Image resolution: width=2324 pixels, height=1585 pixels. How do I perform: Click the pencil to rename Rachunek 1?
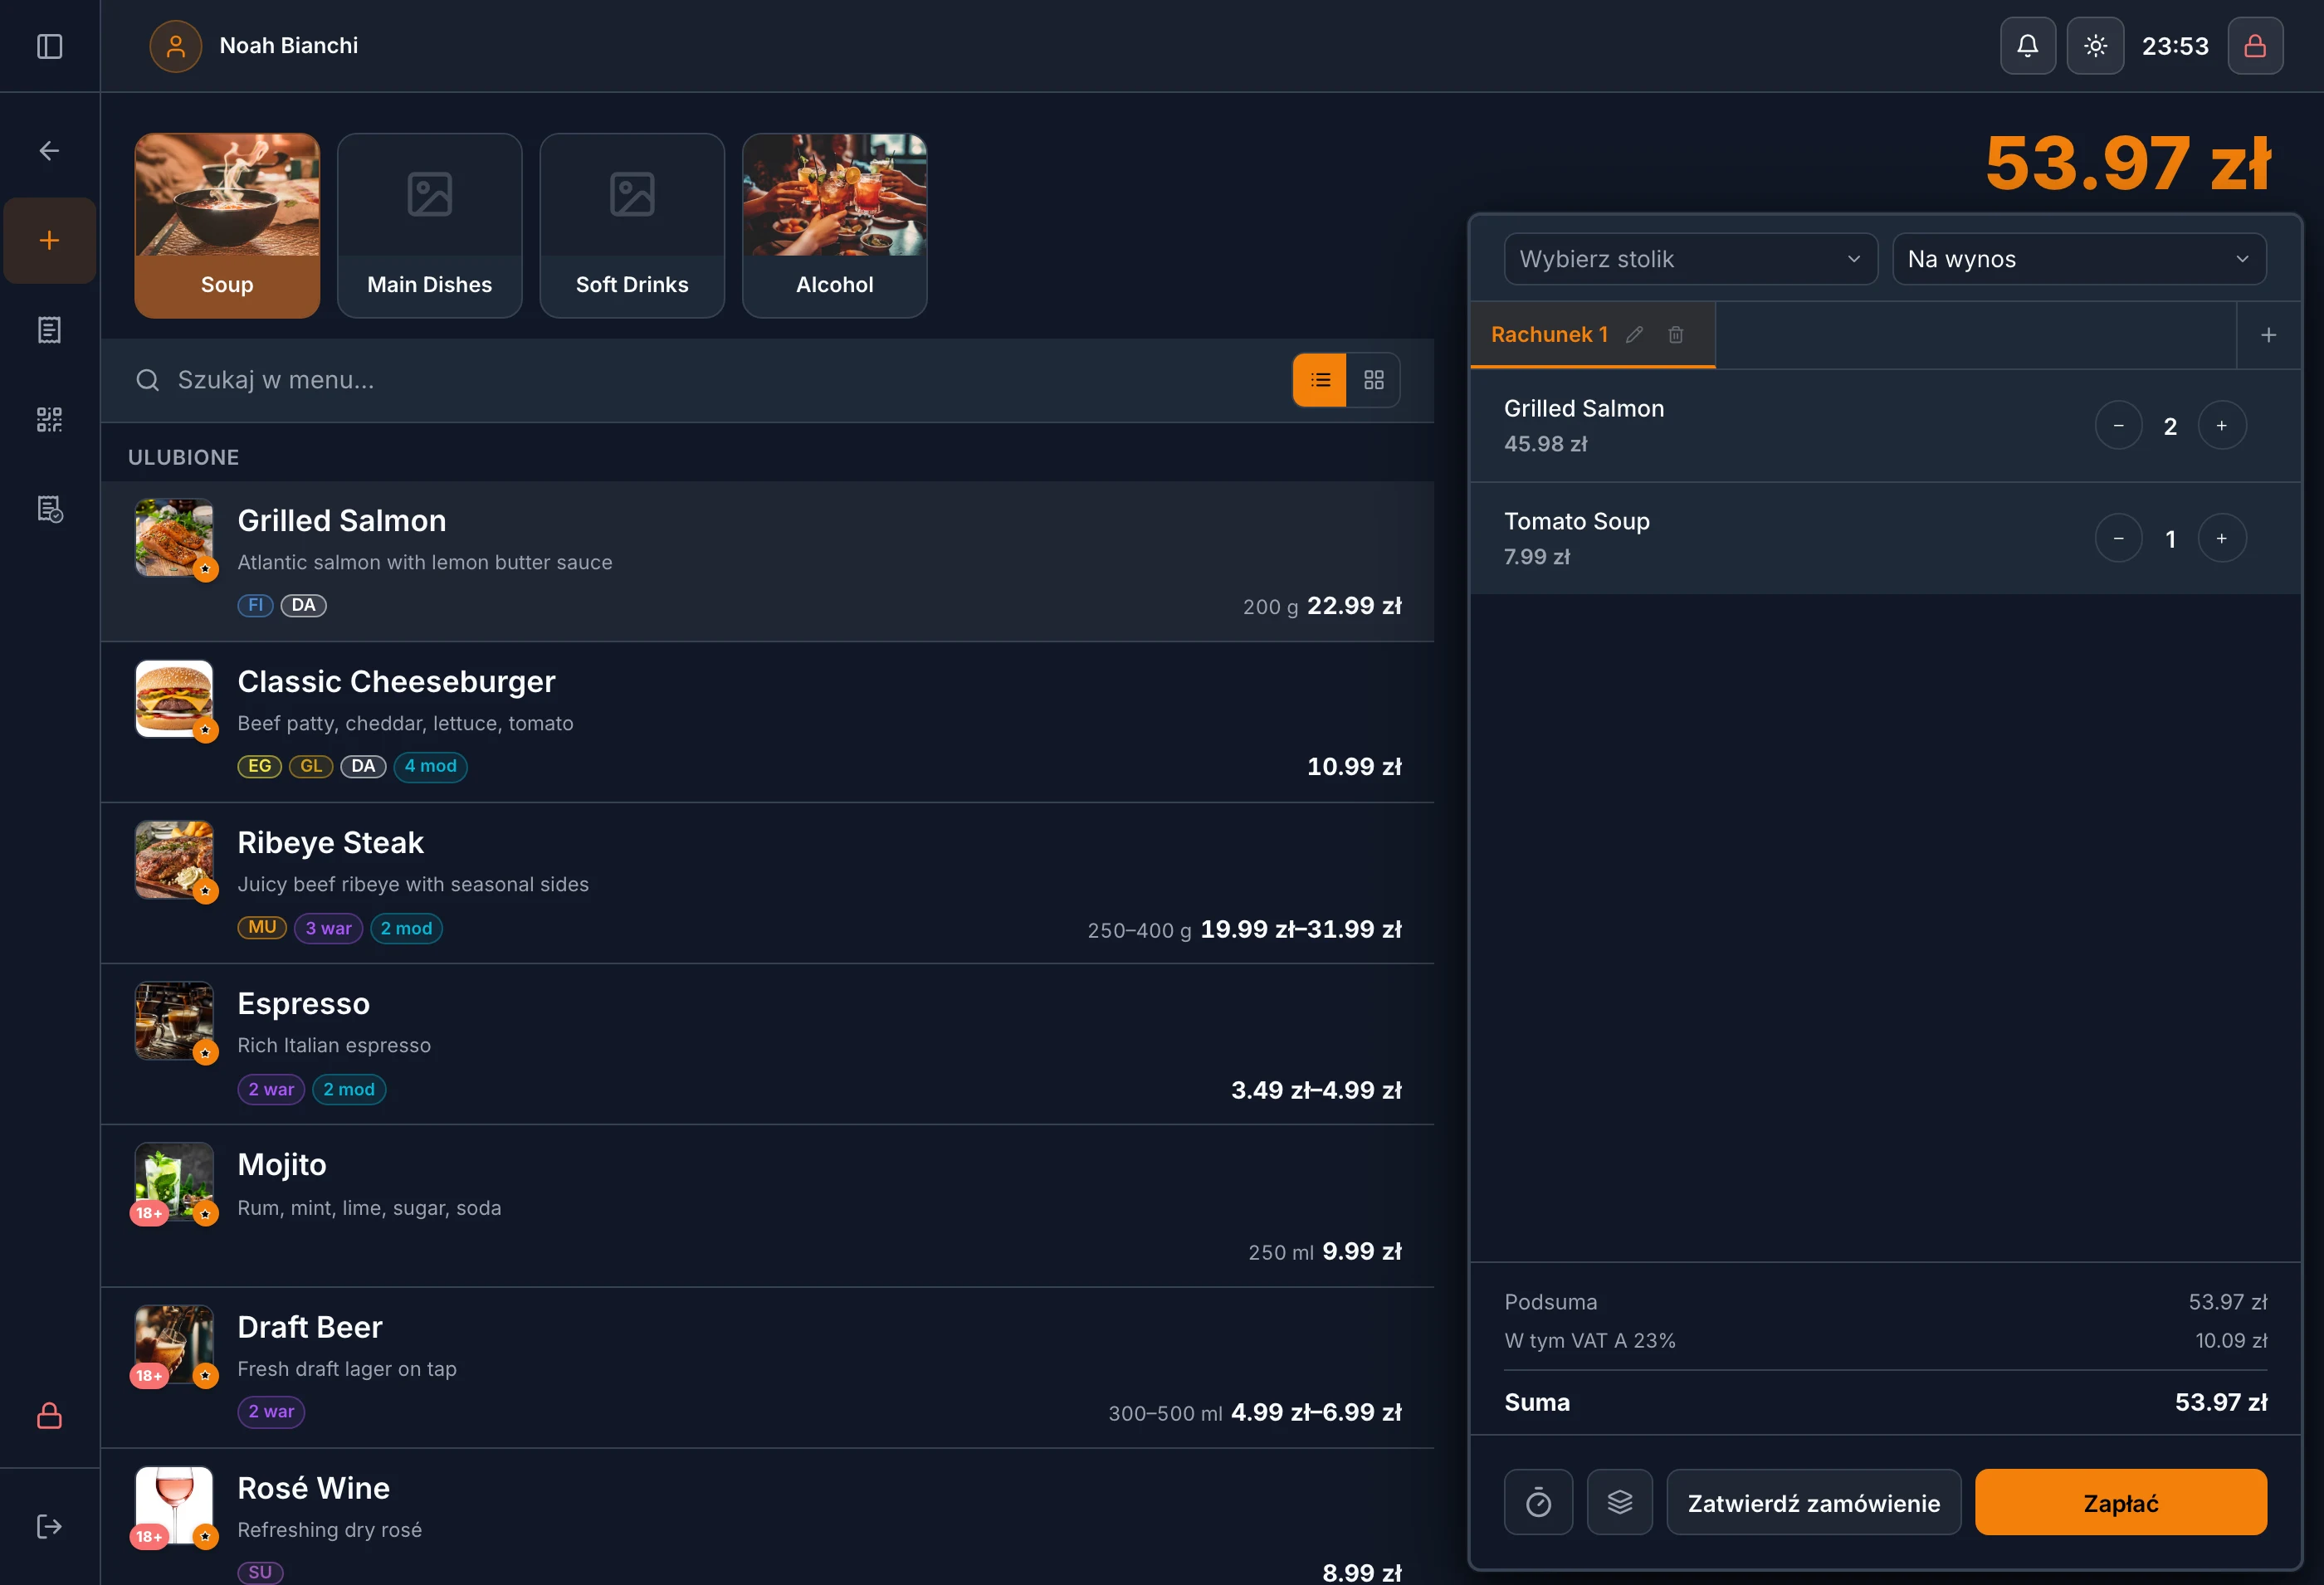coord(1634,335)
